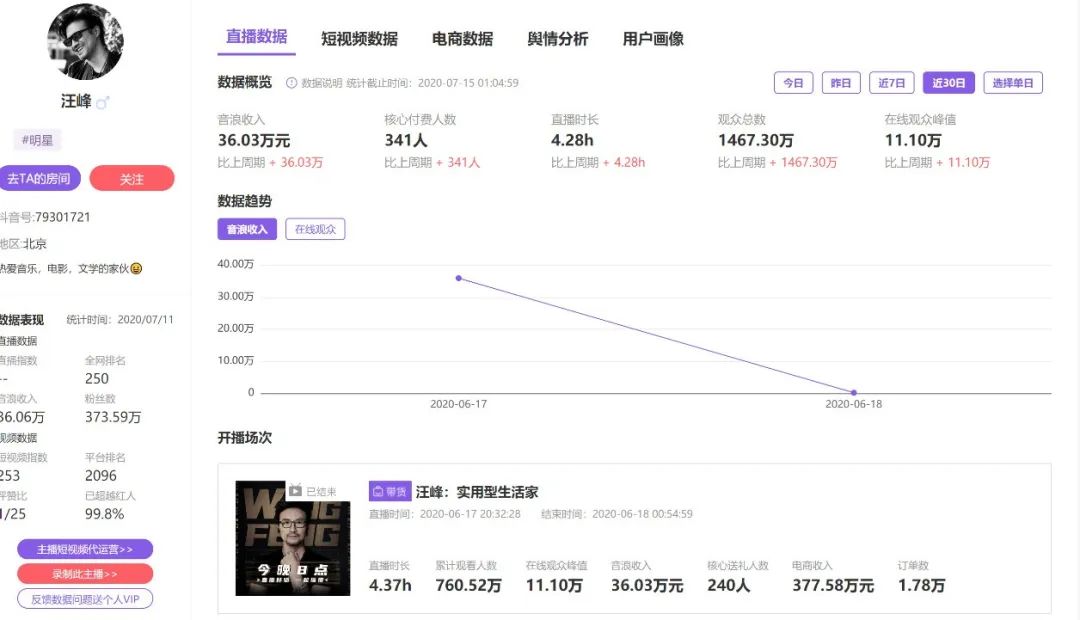Click the smiley emoji in the bio
Image resolution: width=1080 pixels, height=620 pixels.
click(x=138, y=268)
